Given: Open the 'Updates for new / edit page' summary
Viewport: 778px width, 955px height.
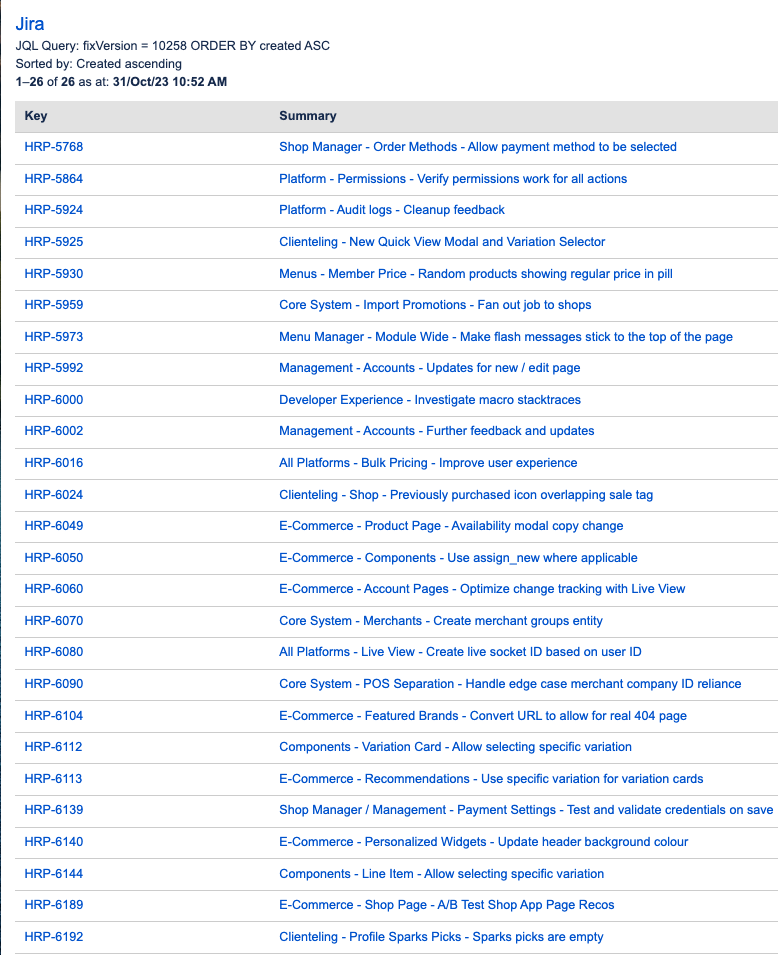Looking at the screenshot, I should click(429, 368).
